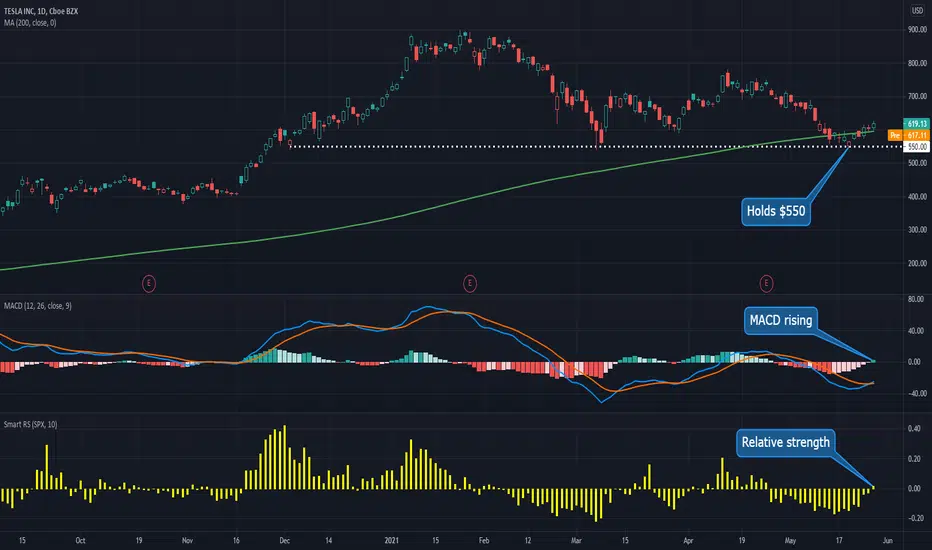932x550 pixels.
Task: Click the 500.00 price axis value
Action: coord(917,163)
